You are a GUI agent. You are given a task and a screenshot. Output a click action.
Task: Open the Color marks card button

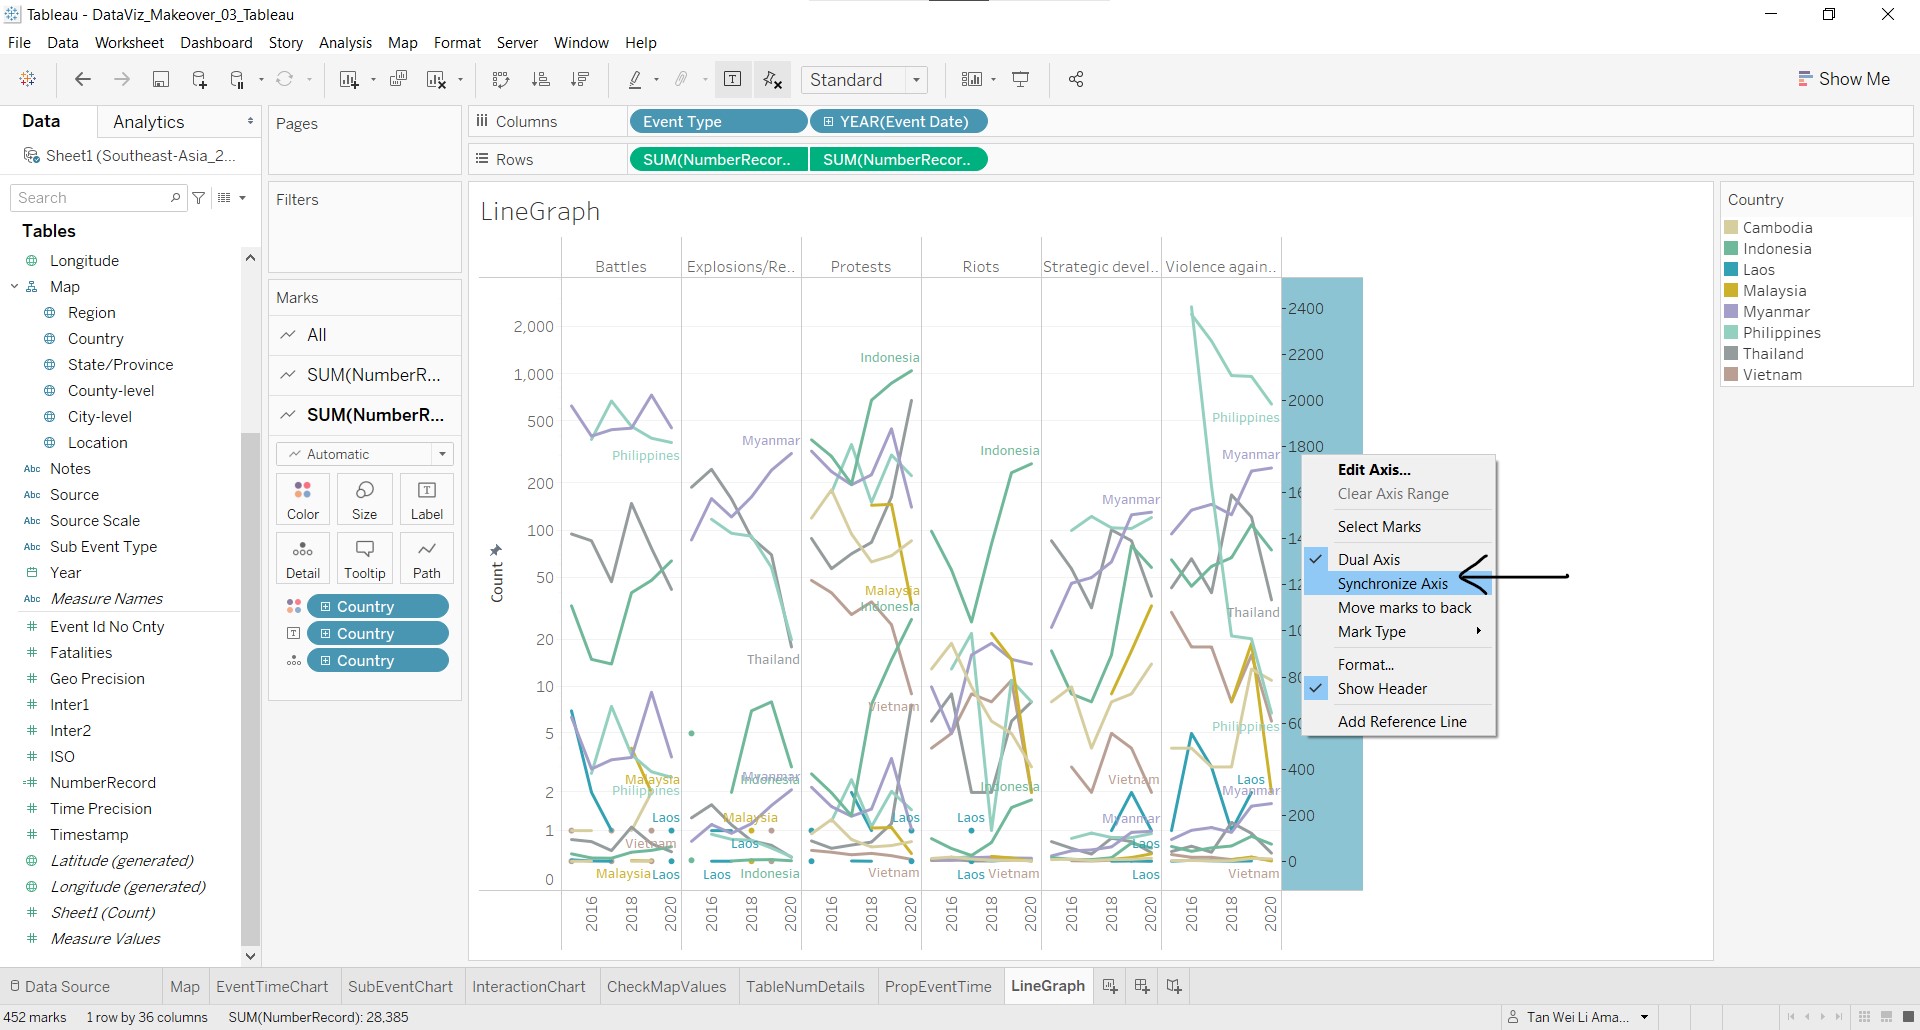(x=303, y=499)
